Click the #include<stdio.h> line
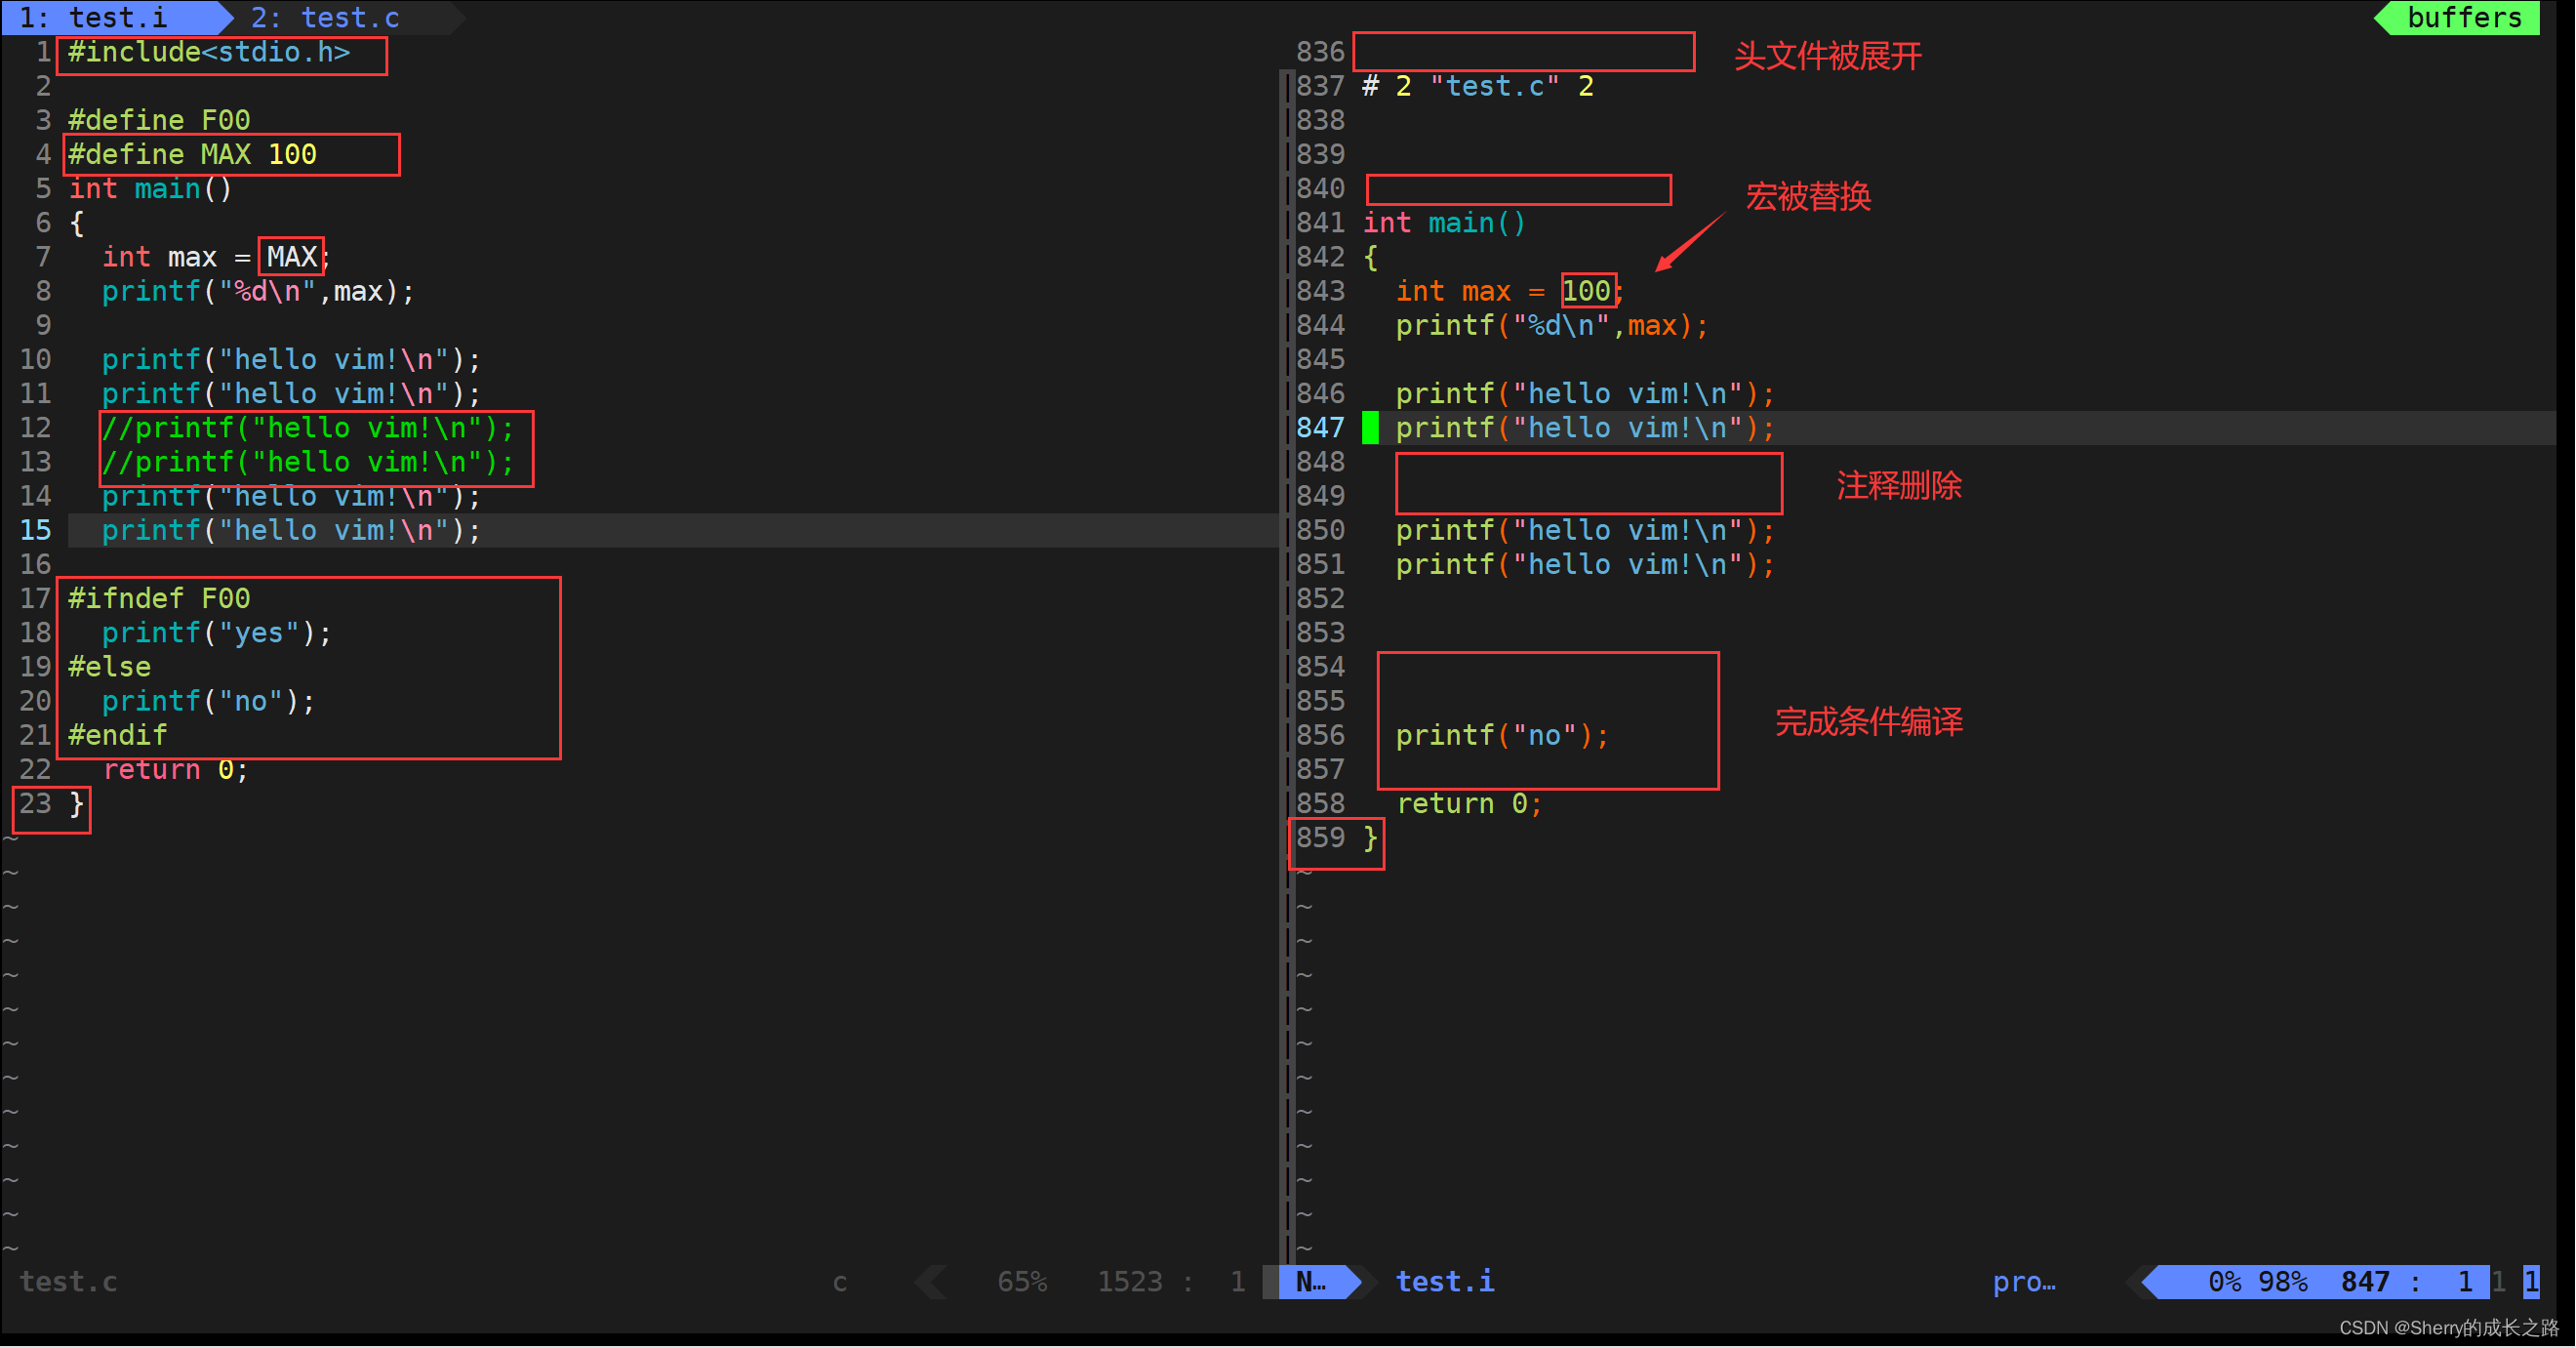The image size is (2576, 1348). click(209, 52)
